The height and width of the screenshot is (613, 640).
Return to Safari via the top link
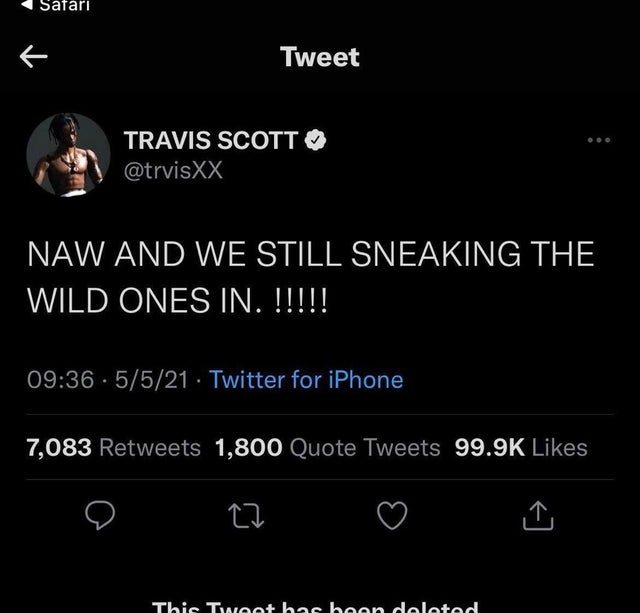(x=56, y=5)
